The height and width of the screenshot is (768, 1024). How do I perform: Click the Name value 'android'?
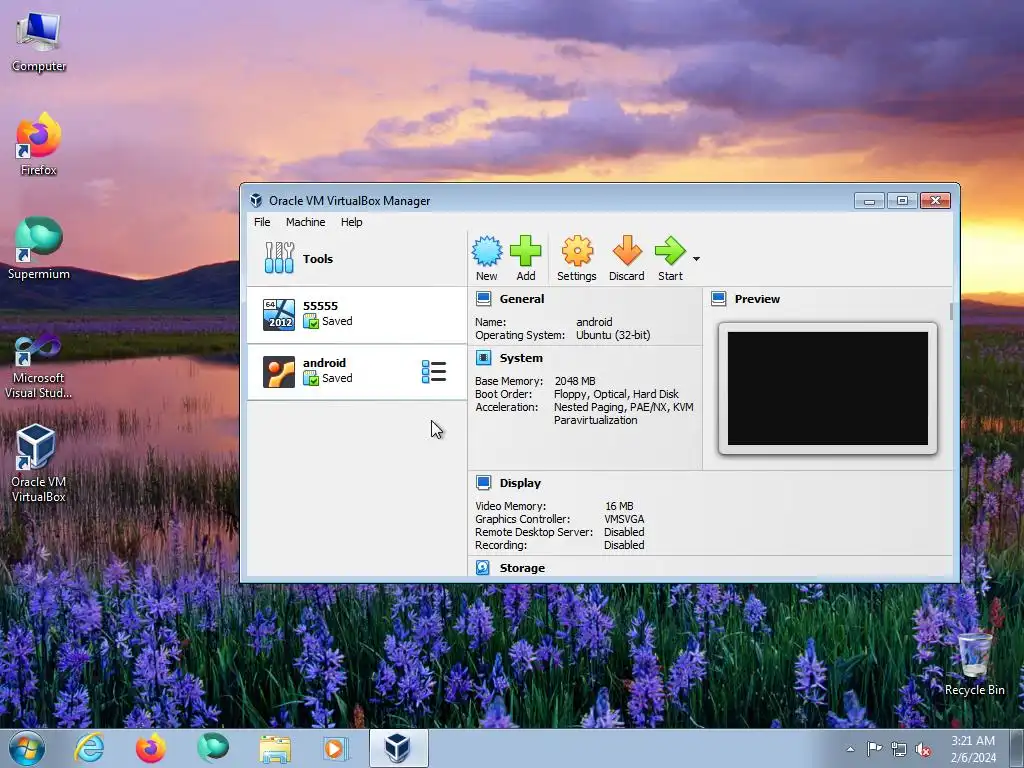tap(594, 322)
